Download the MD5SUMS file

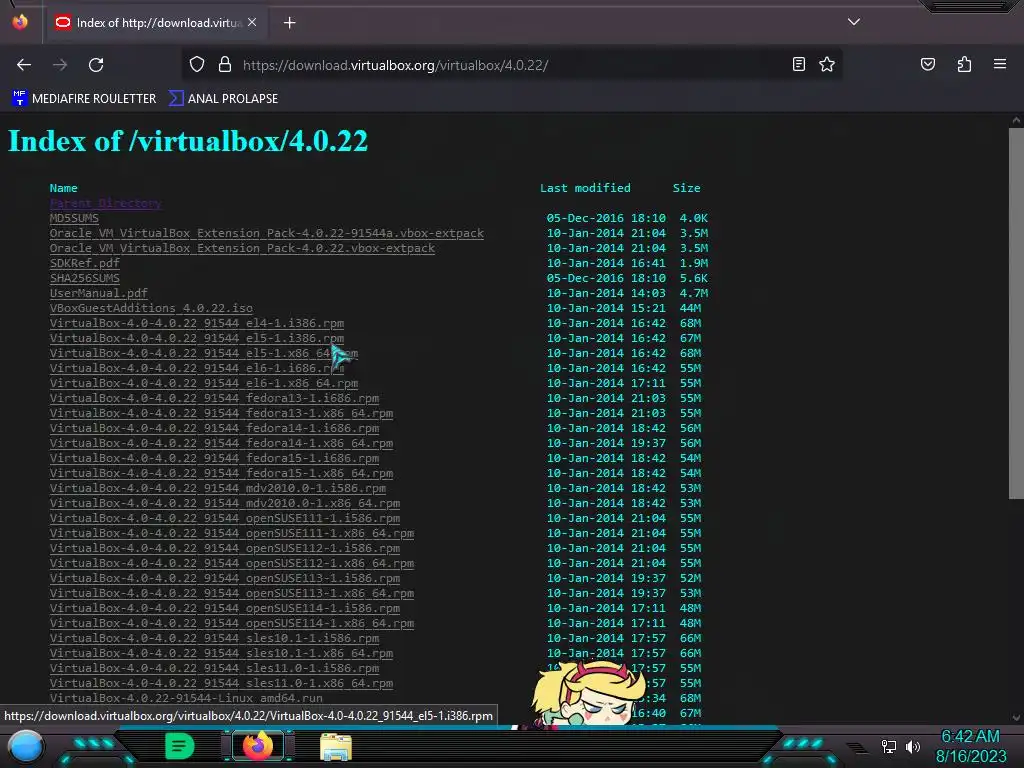tap(74, 218)
